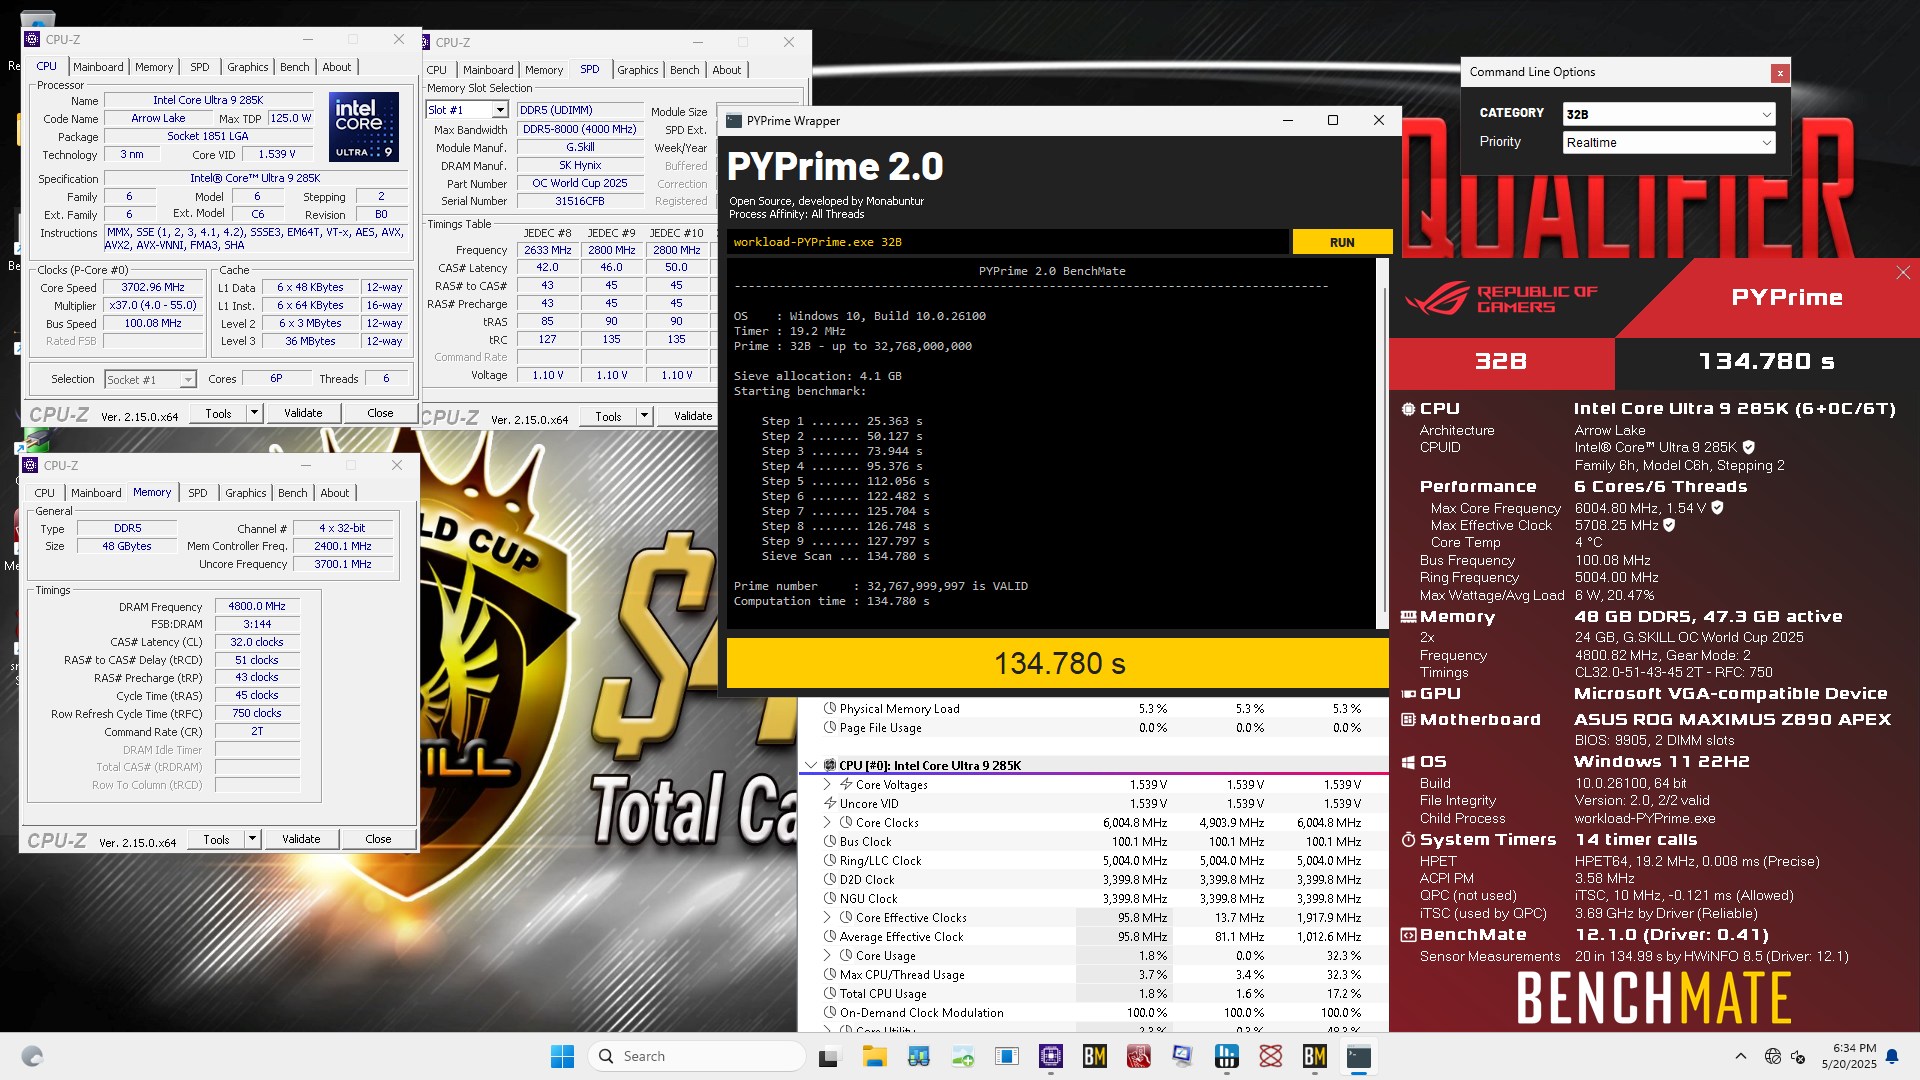Viewport: 1920px width, 1080px height.
Task: Switch to SPD tab in CPU-Z Memory window
Action: pyautogui.click(x=198, y=493)
